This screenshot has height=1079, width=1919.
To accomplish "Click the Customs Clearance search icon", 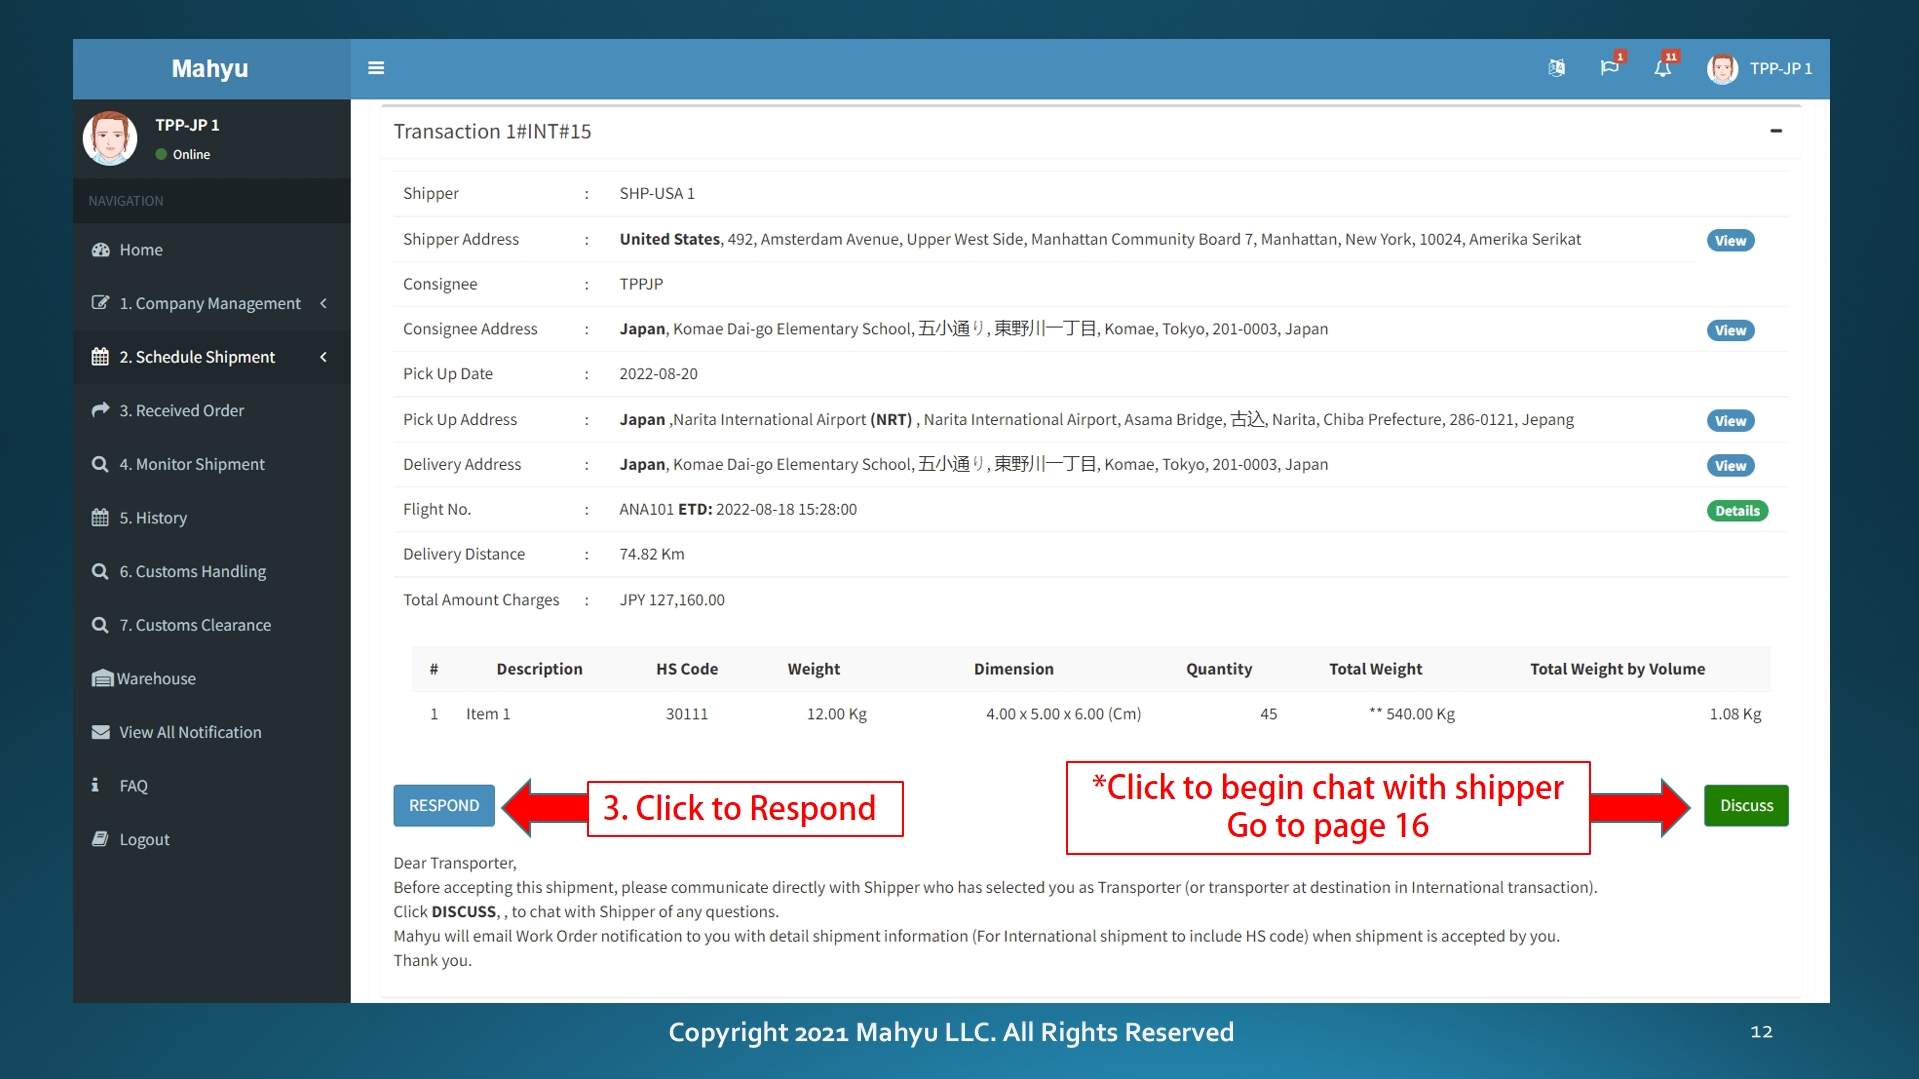I will [x=100, y=625].
